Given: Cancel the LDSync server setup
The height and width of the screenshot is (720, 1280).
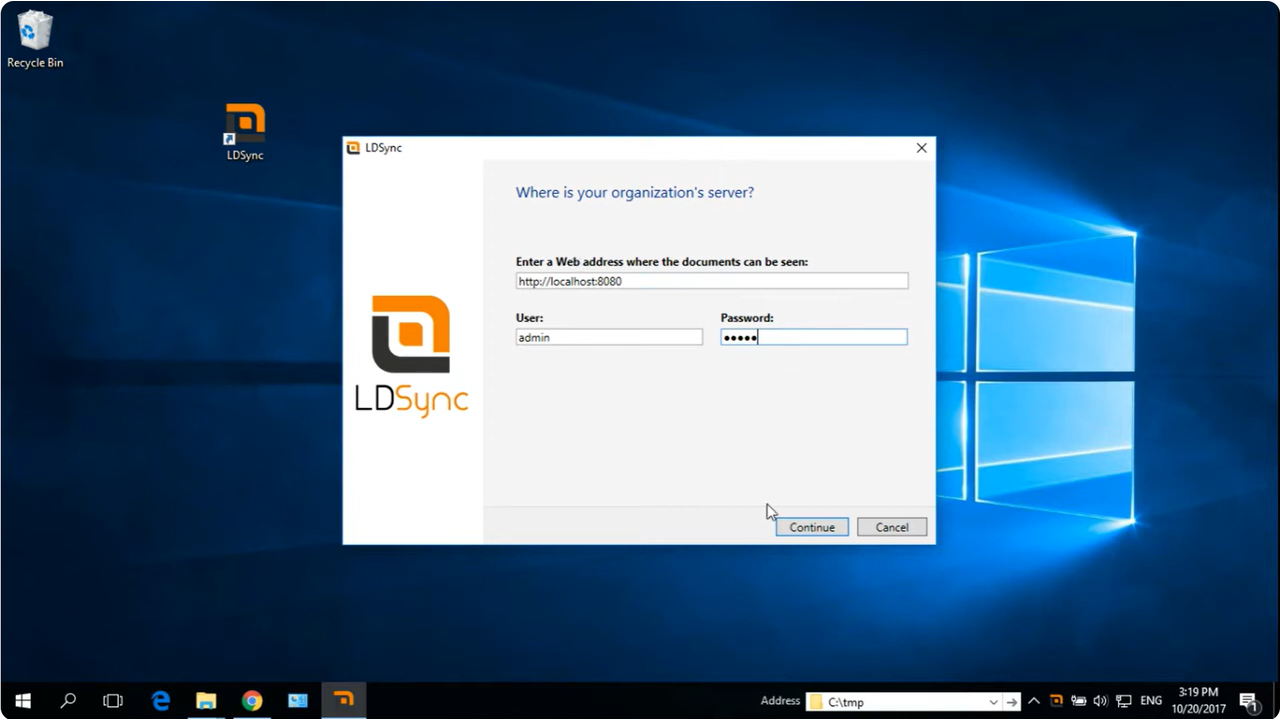Looking at the screenshot, I should coord(891,527).
